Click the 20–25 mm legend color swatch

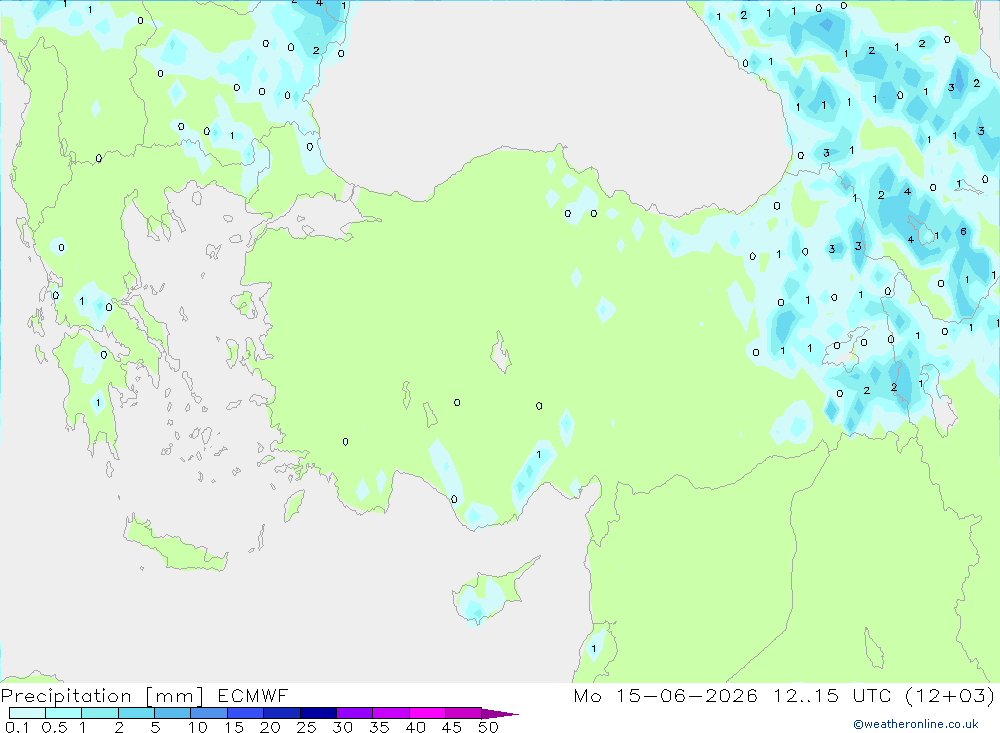tap(282, 713)
